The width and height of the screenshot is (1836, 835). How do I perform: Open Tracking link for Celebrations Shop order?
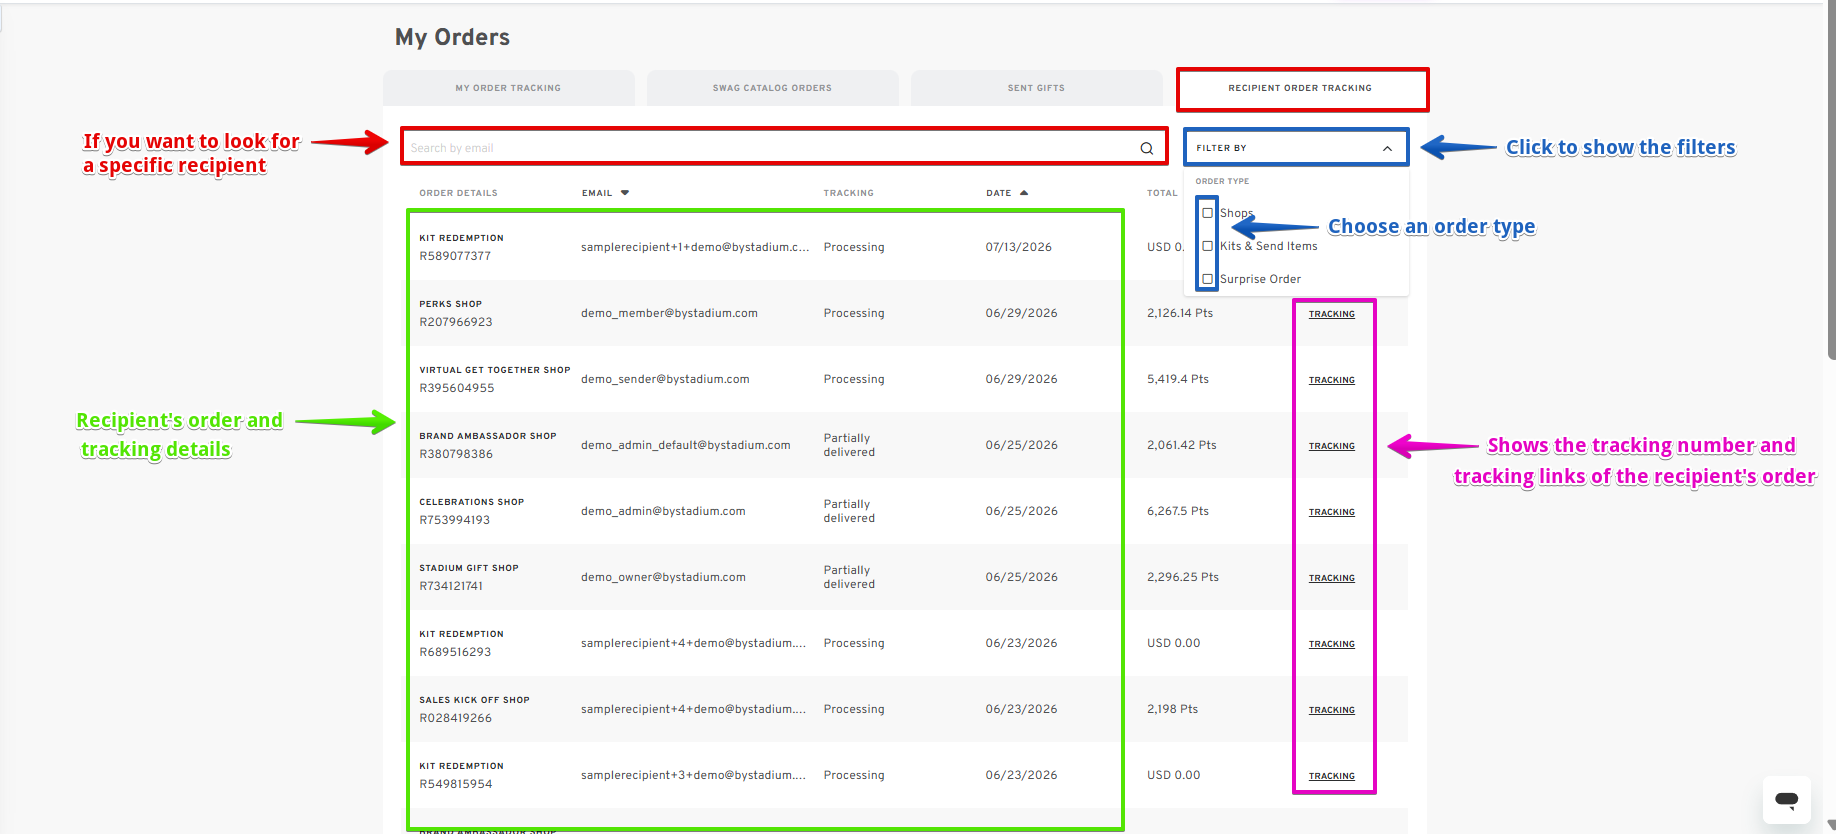click(x=1332, y=512)
